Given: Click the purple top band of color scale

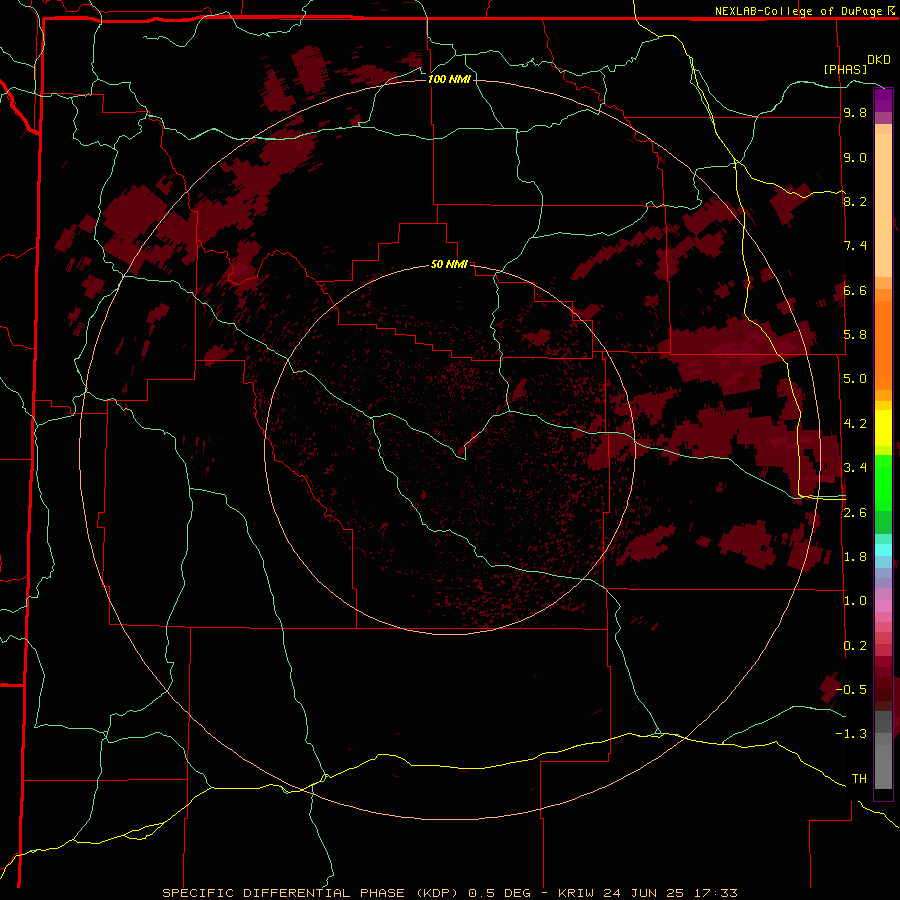Looking at the screenshot, I should pos(883,100).
